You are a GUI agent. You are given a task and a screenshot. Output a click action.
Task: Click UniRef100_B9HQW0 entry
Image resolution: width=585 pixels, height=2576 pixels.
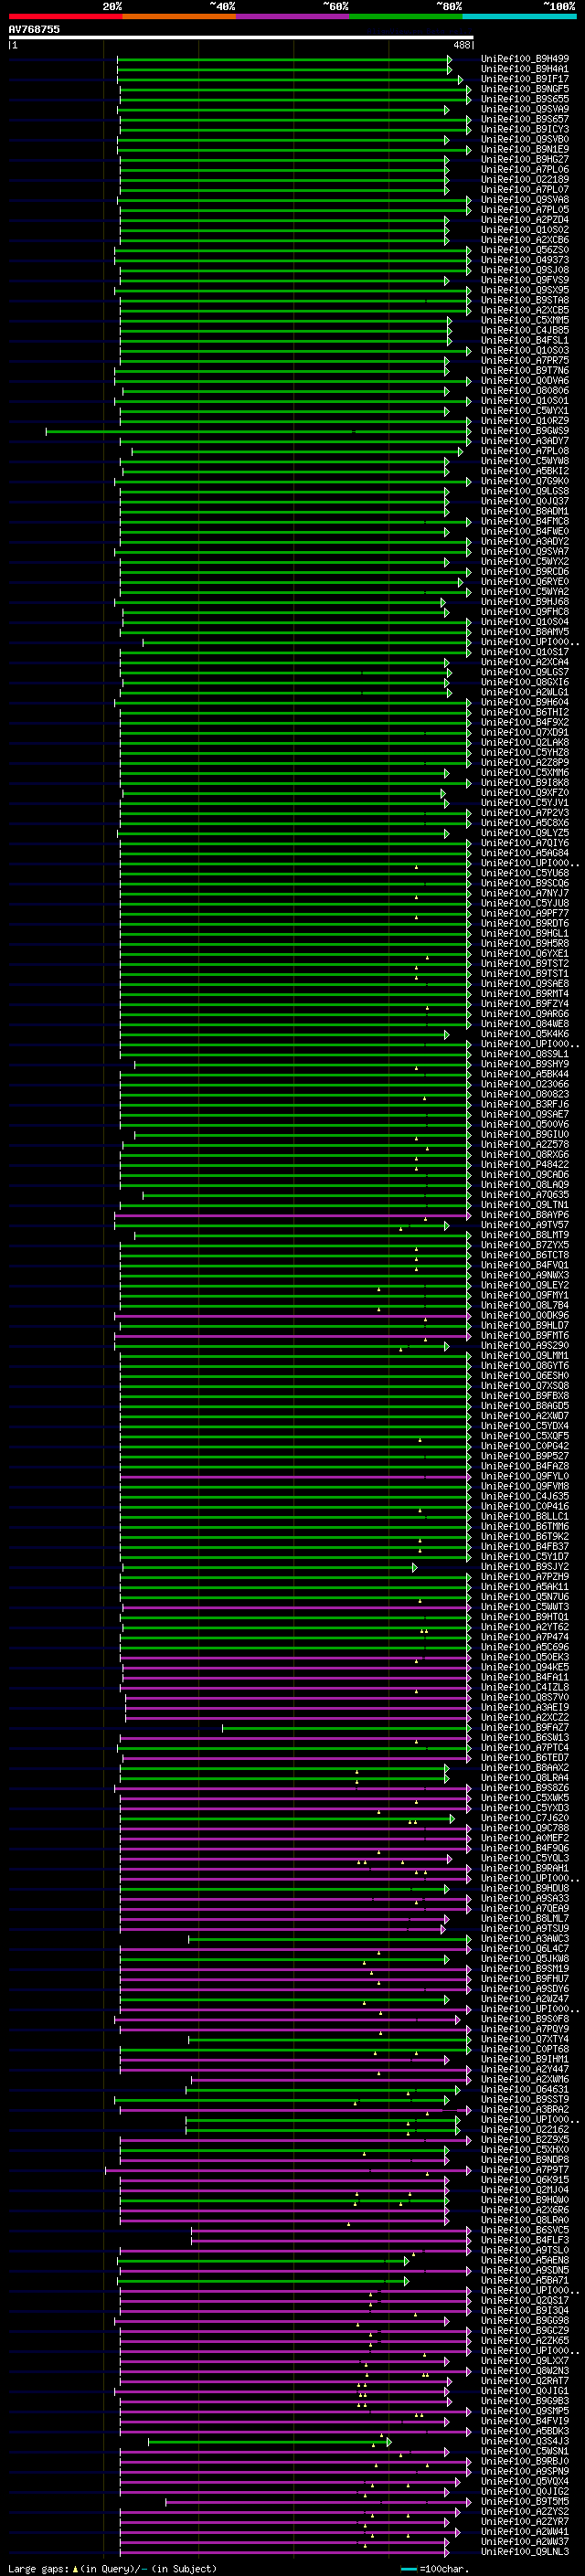click(x=525, y=2199)
